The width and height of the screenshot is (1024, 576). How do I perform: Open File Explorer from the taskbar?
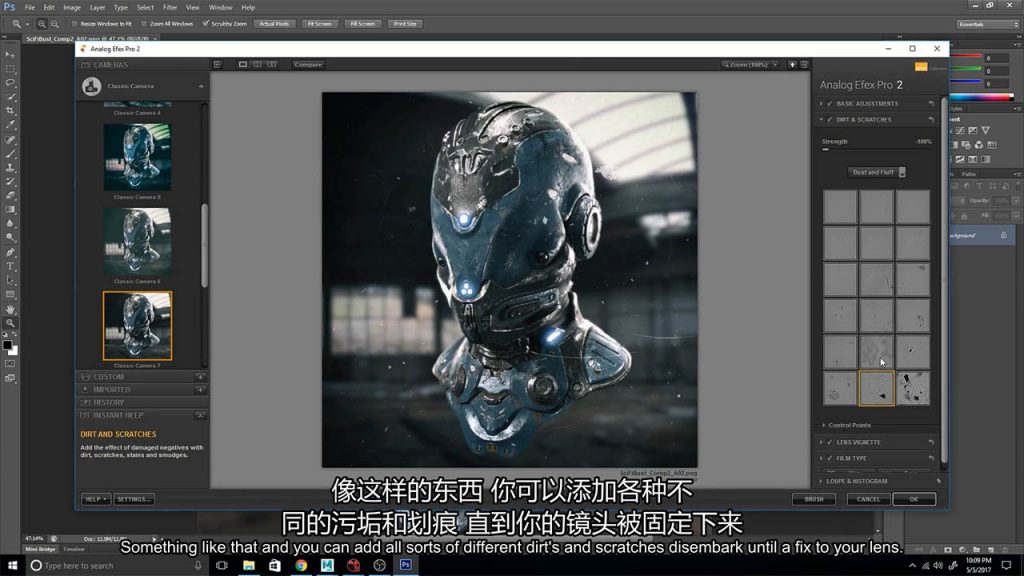[x=249, y=566]
